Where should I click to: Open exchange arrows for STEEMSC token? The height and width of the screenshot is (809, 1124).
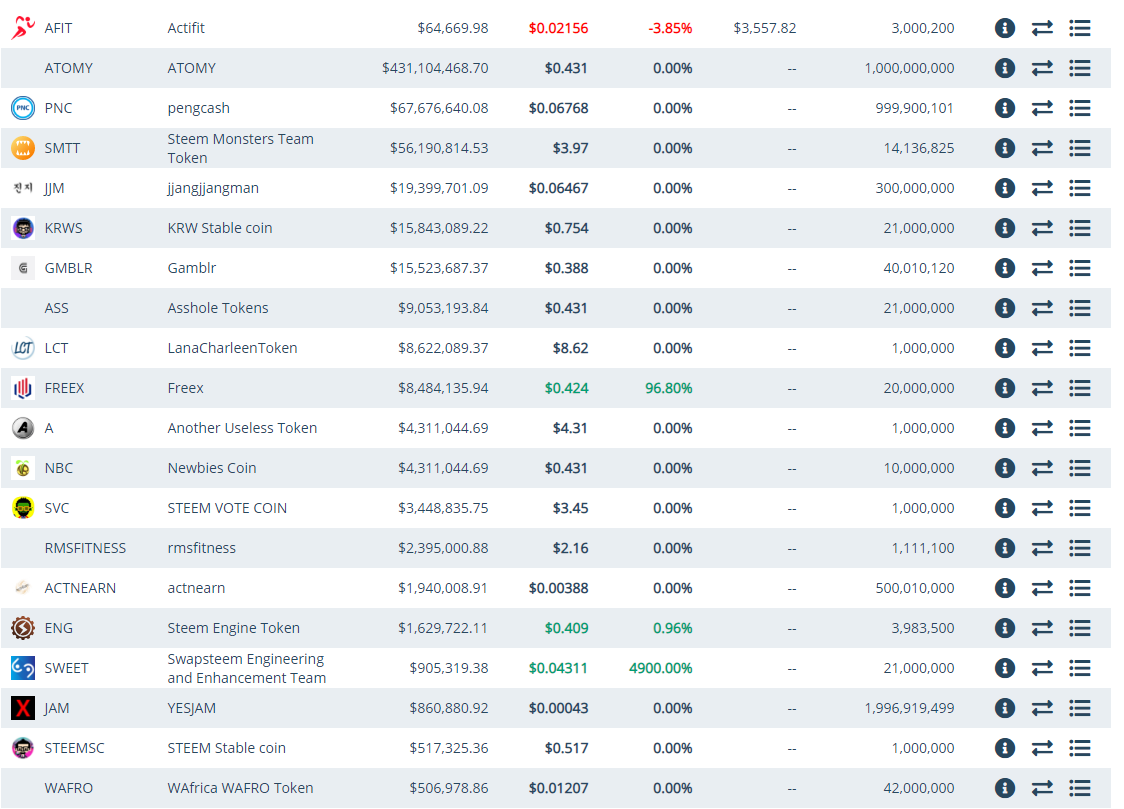click(1042, 748)
